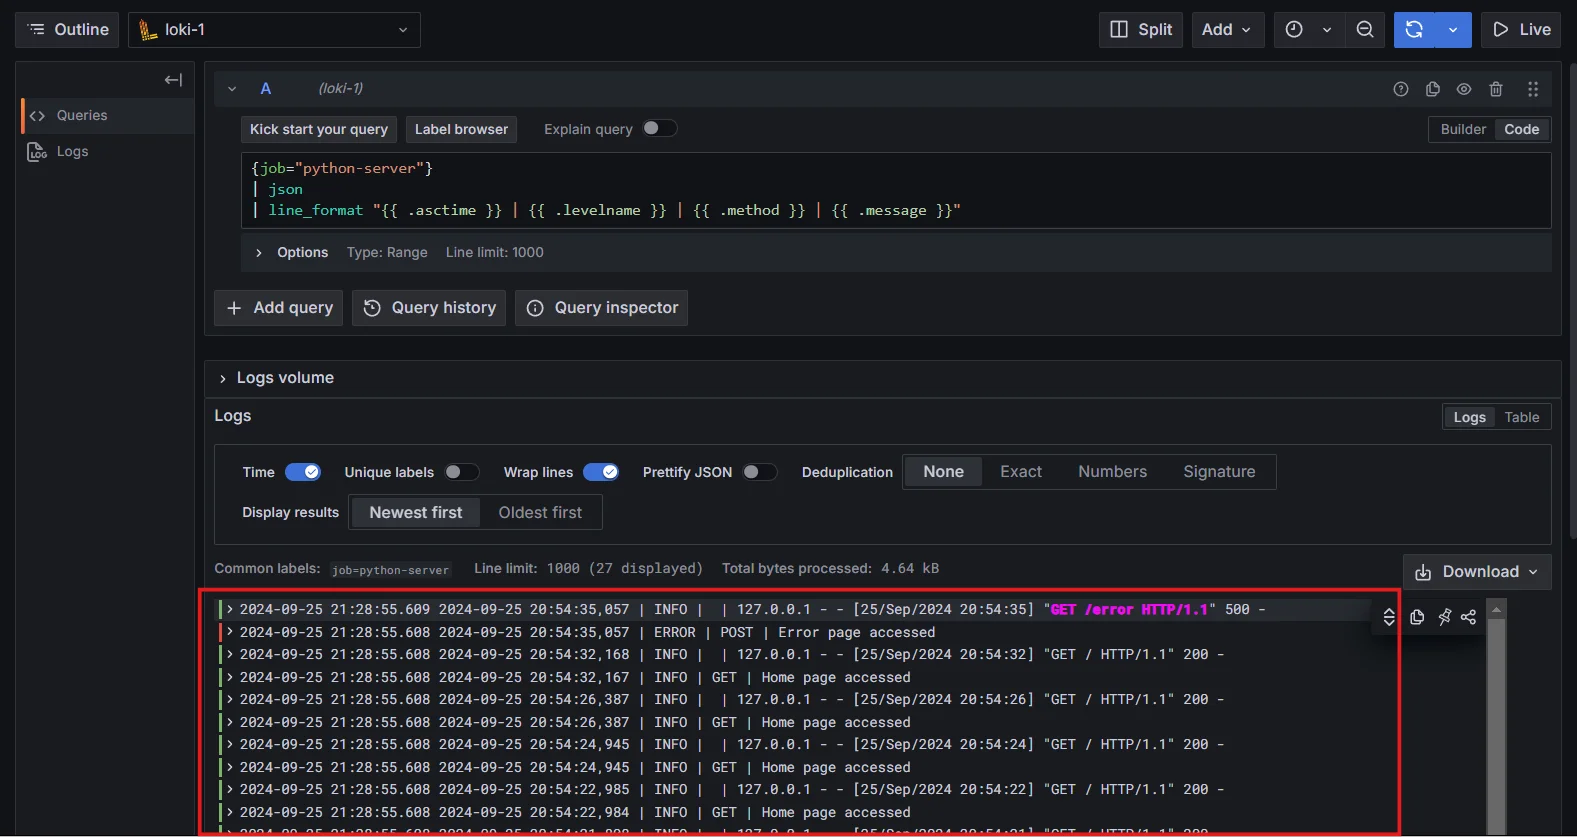This screenshot has width=1577, height=837.
Task: Copy log line icon
Action: (1417, 617)
